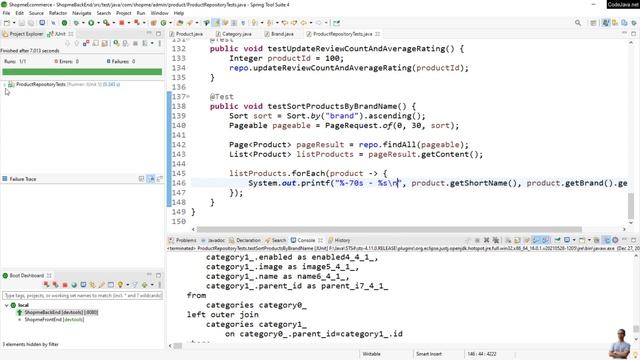Click the New file toolbar icon
The height and width of the screenshot is (360, 640).
coord(7,23)
